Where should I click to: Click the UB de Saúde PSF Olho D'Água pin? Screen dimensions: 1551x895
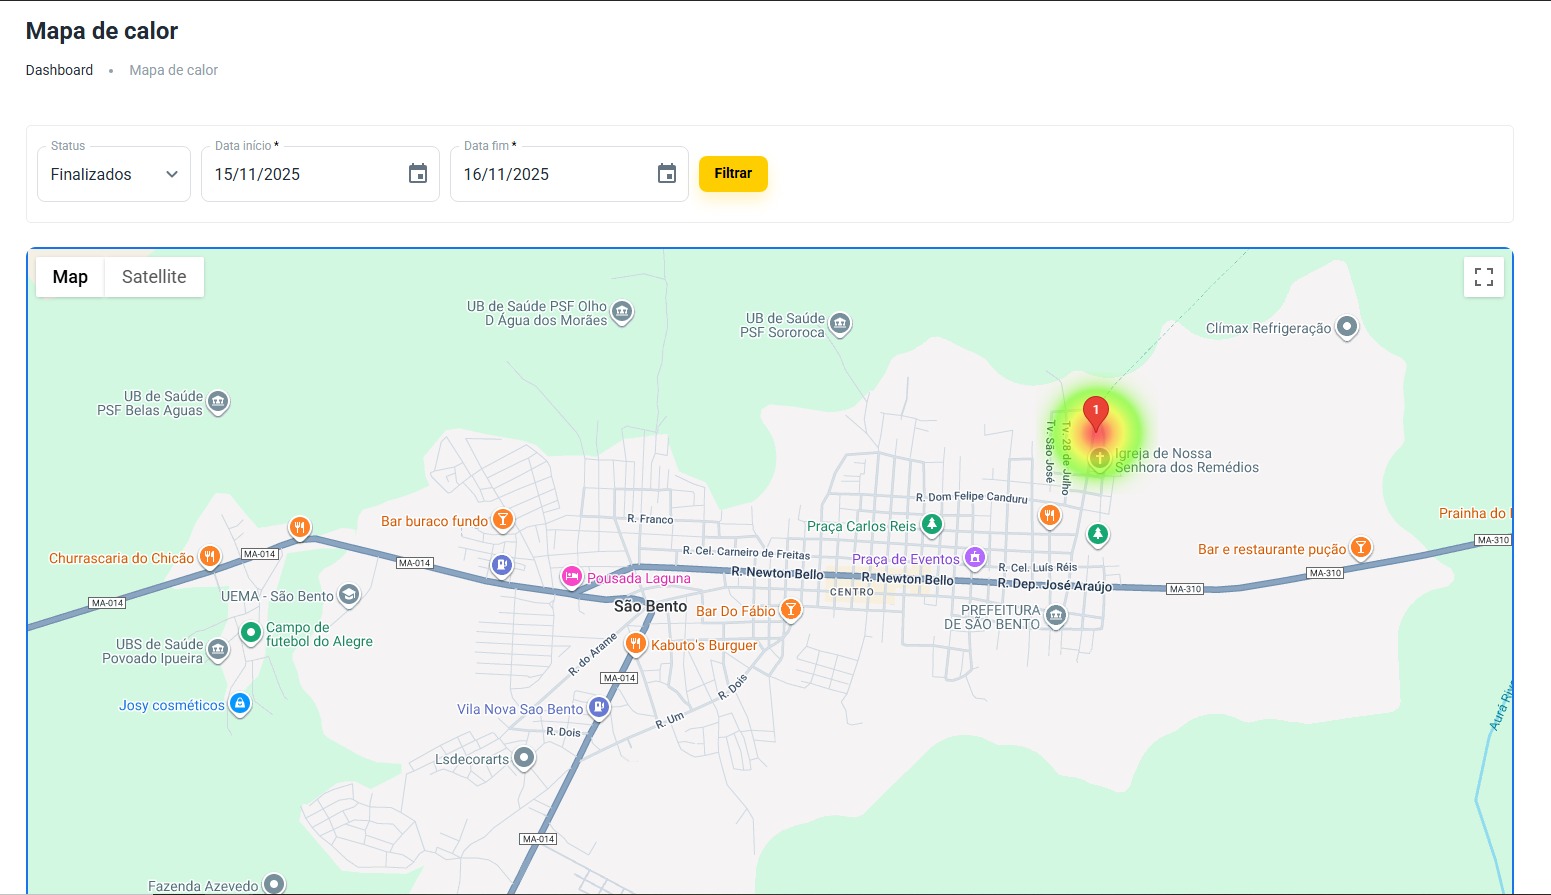[622, 313]
